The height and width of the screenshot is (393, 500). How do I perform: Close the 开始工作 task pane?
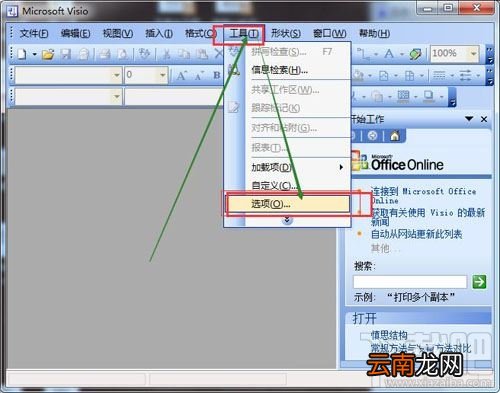[x=484, y=119]
